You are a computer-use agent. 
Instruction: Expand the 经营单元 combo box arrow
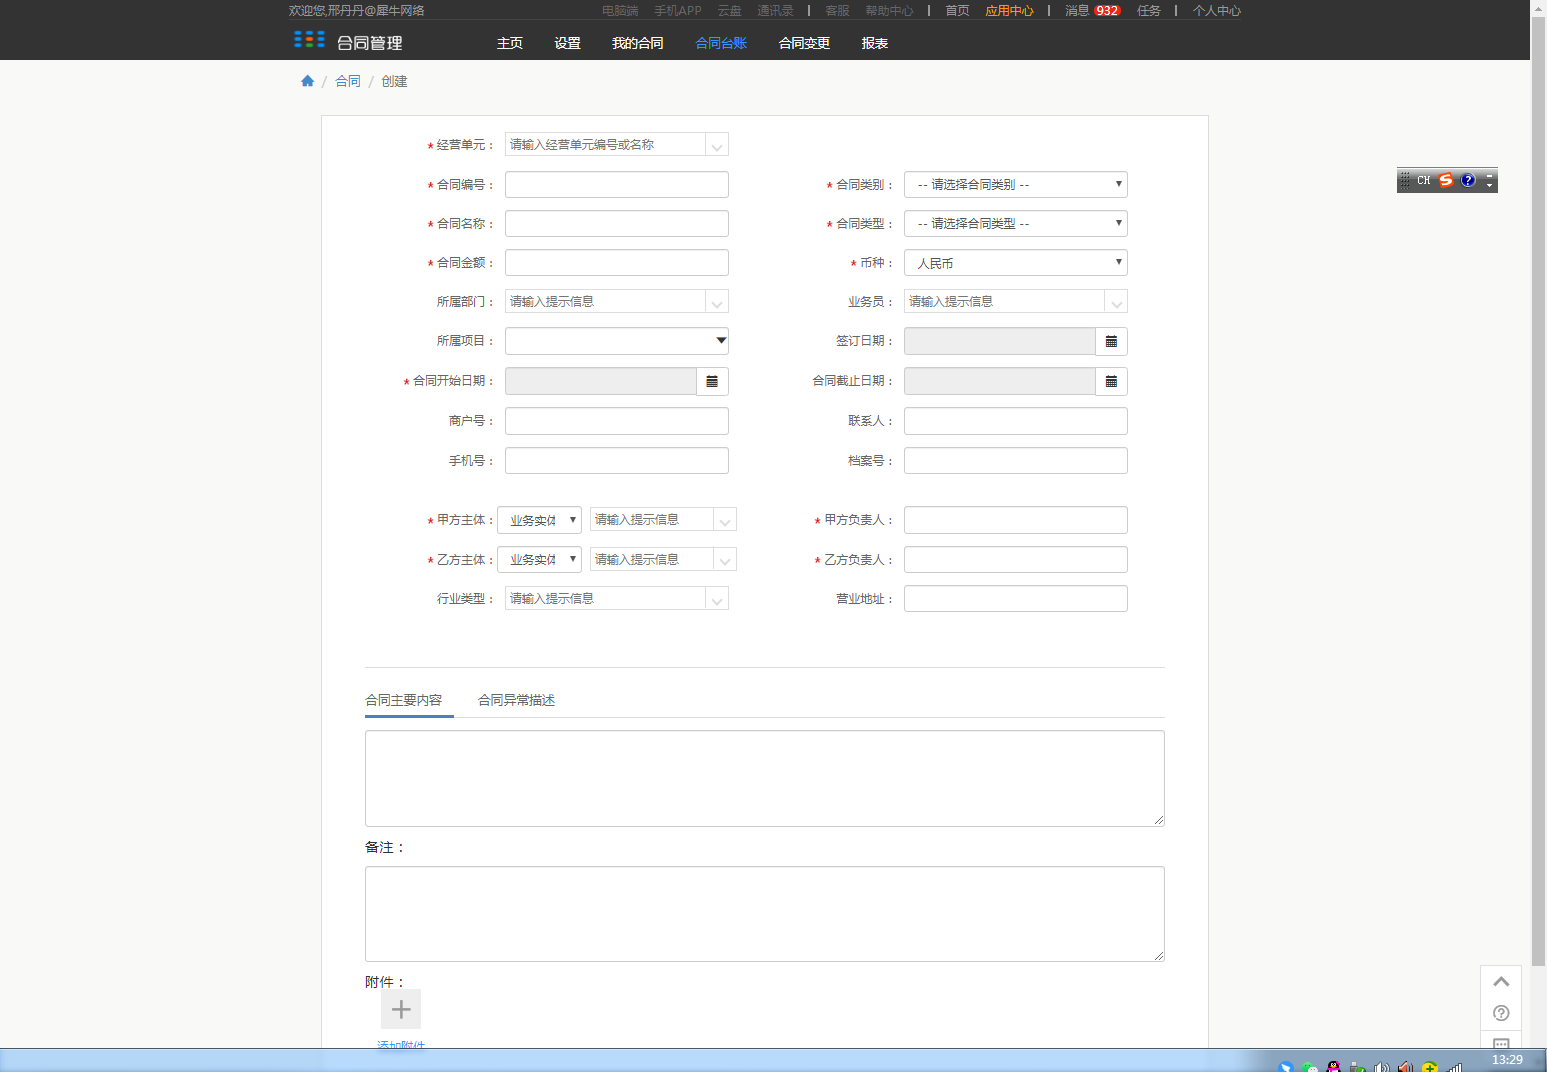pyautogui.click(x=717, y=145)
